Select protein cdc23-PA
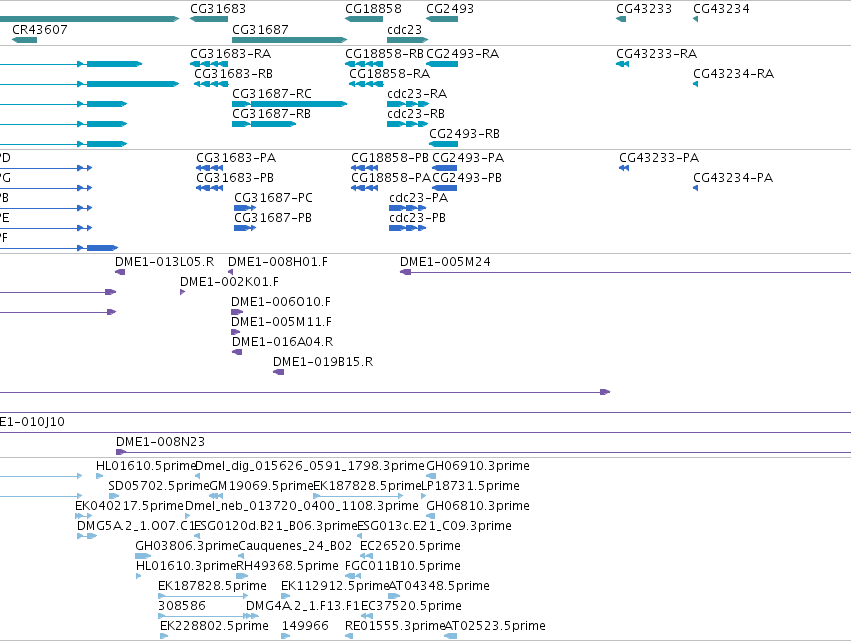 pyautogui.click(x=408, y=208)
